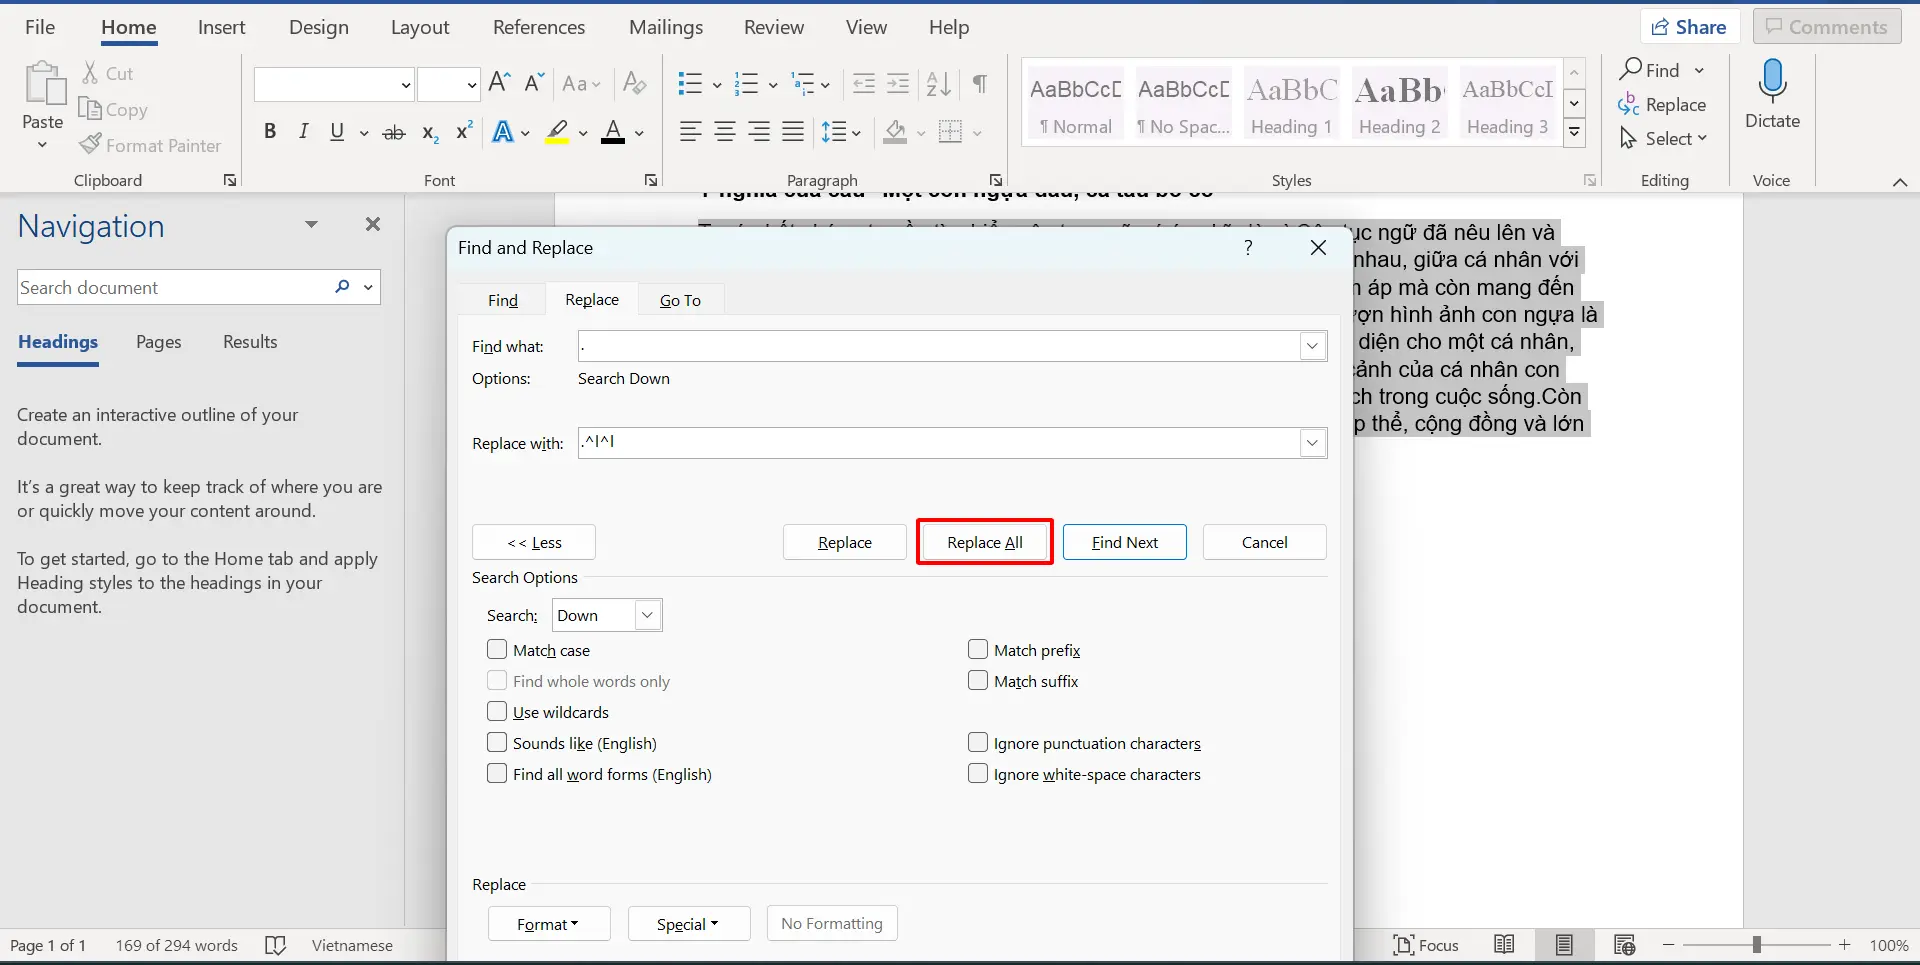This screenshot has height=965, width=1920.
Task: Expand the Find what history dropdown
Action: point(1312,346)
